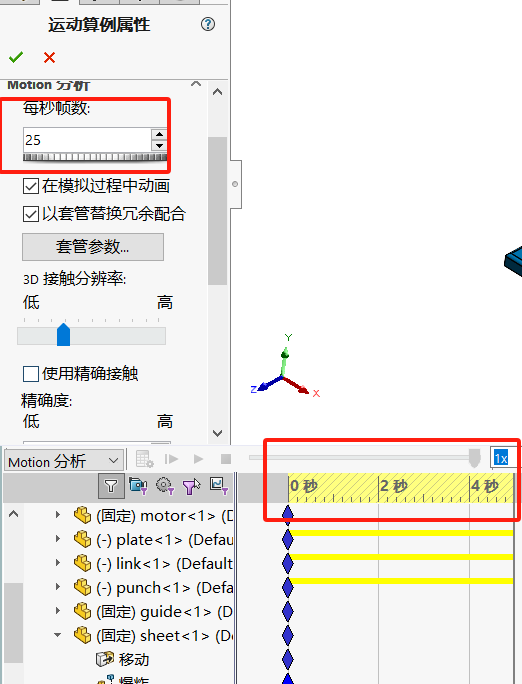Click the filter selected funnel icon
Viewport: 522px width, 684px height.
[191, 486]
